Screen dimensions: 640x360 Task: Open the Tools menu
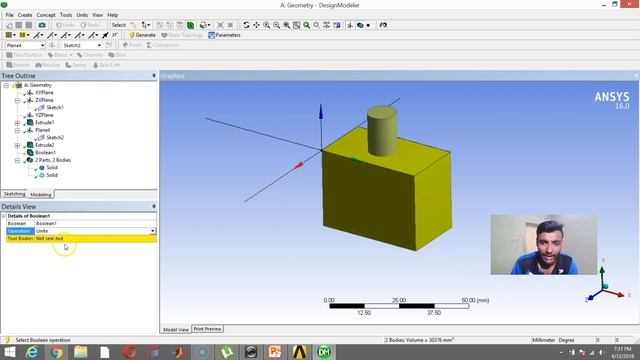pyautogui.click(x=66, y=15)
